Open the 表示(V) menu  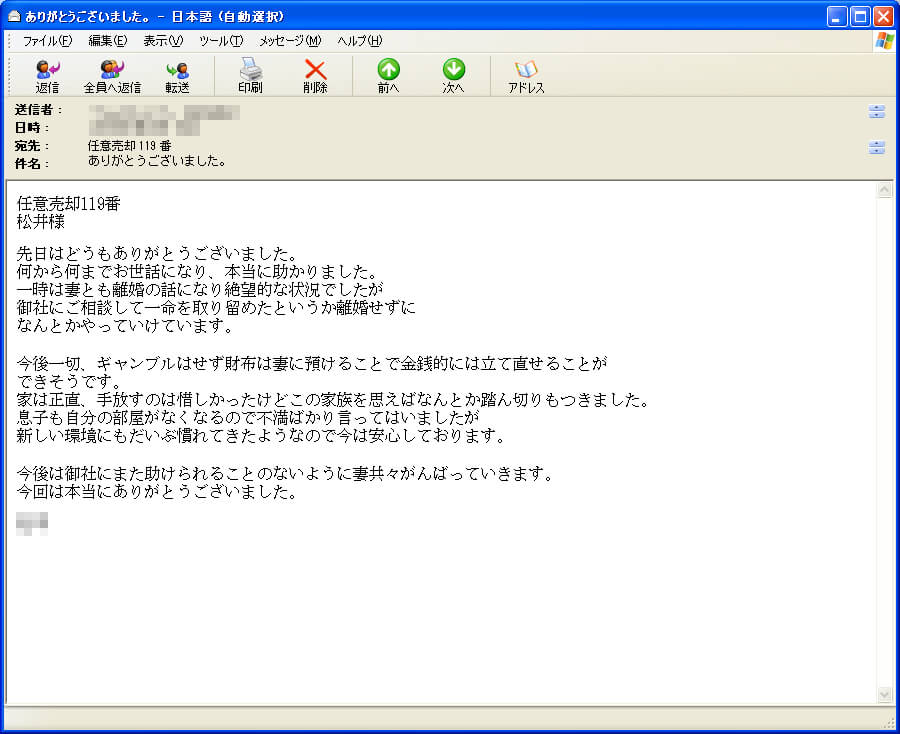163,41
